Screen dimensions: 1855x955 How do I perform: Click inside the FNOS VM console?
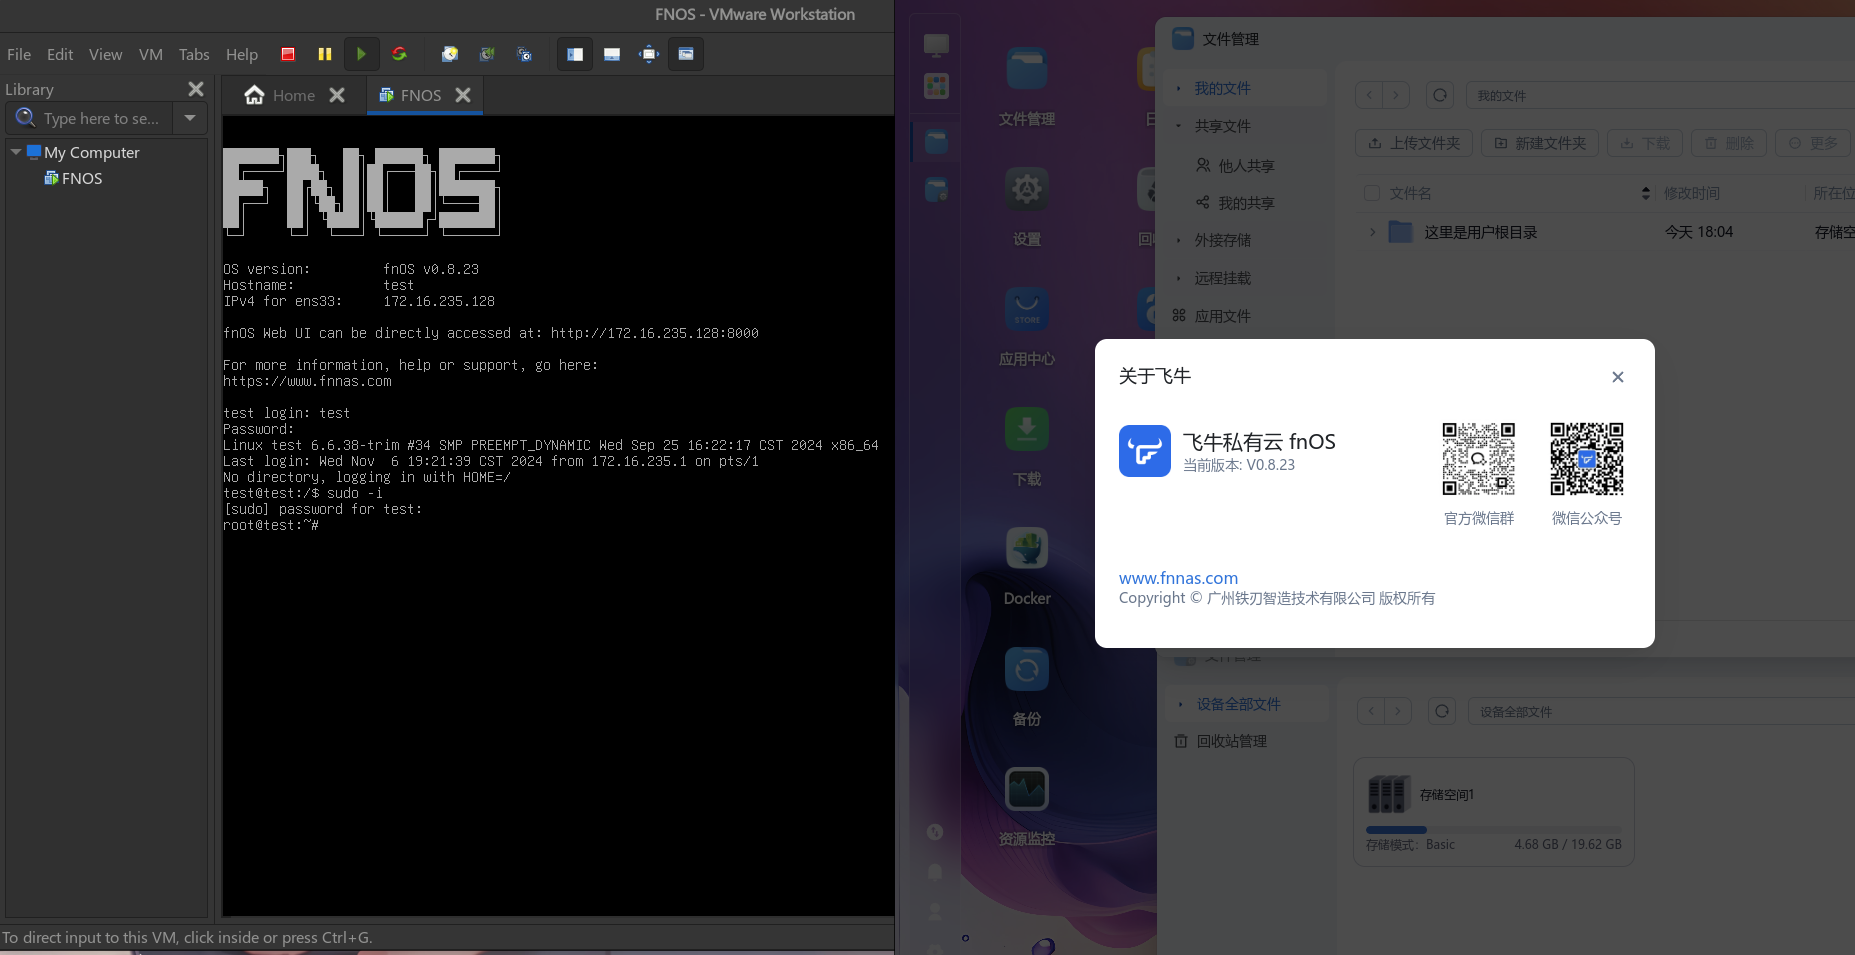click(558, 515)
